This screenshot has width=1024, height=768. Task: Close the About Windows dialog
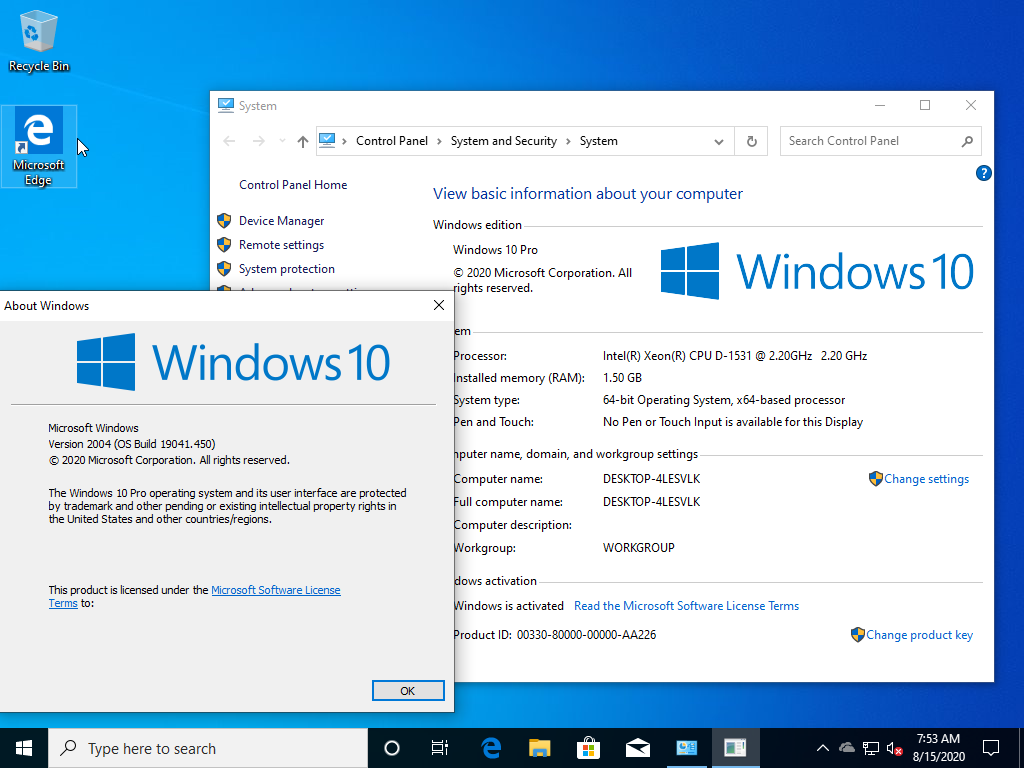point(439,305)
